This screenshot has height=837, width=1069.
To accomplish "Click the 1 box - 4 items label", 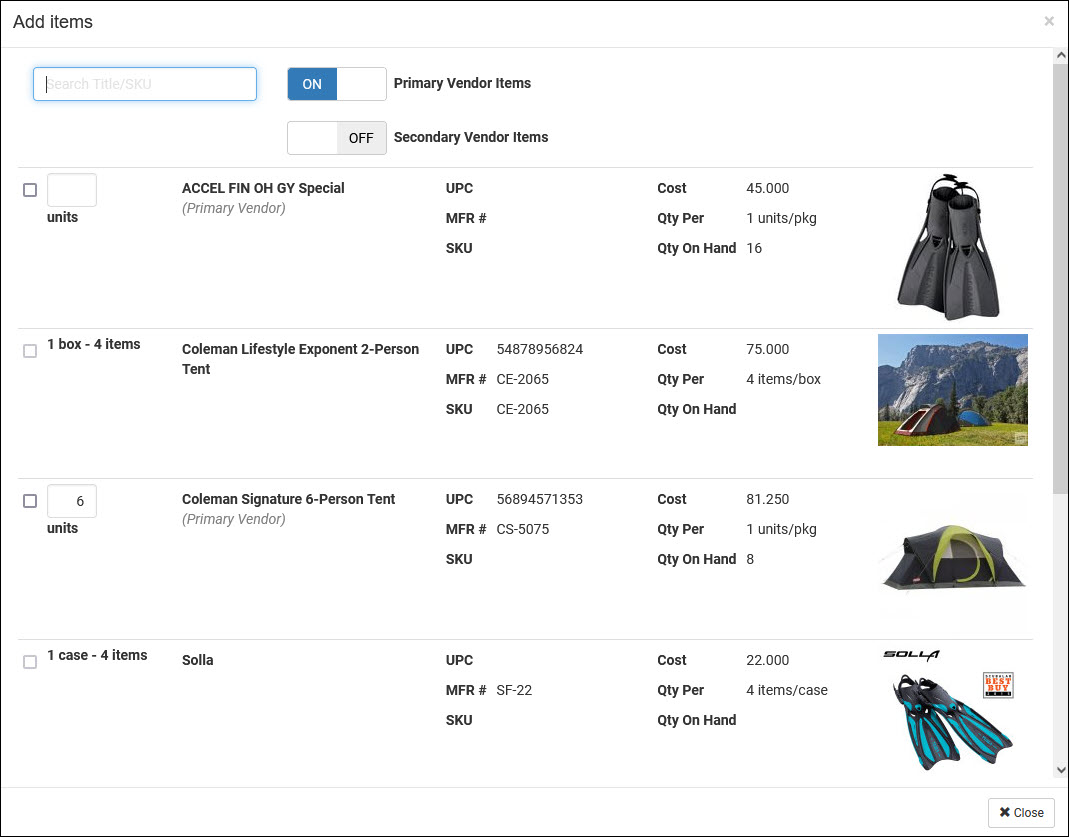I will (x=94, y=344).
